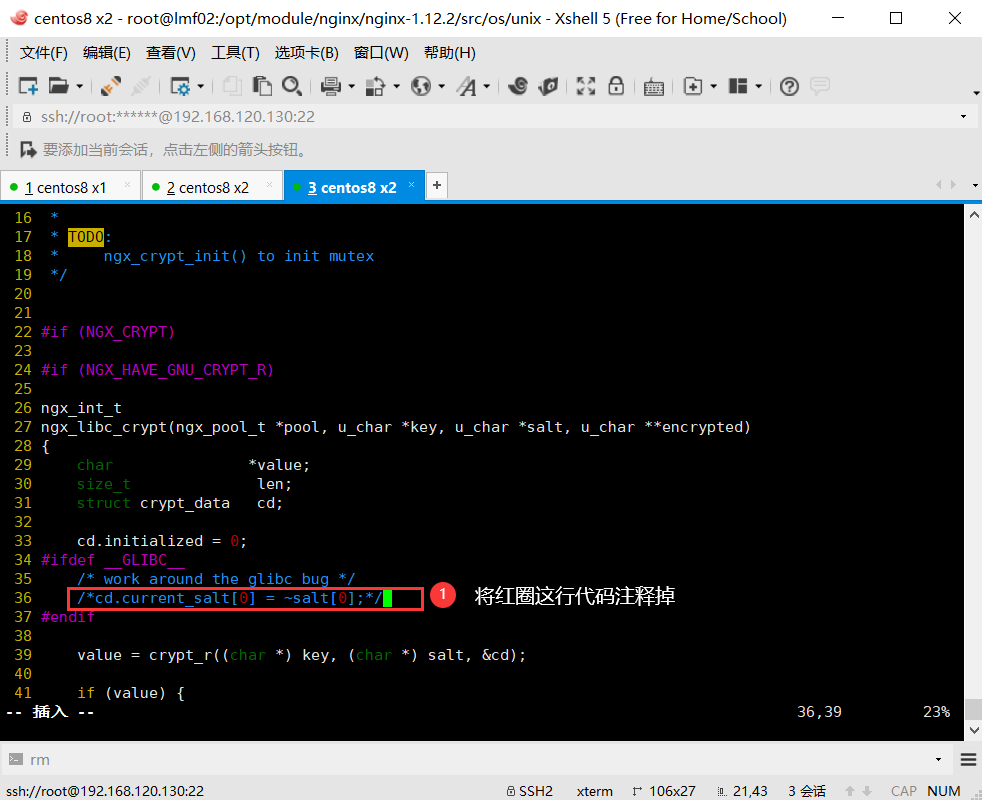Click the lock session toolbar icon
This screenshot has width=982, height=800.
tap(616, 86)
